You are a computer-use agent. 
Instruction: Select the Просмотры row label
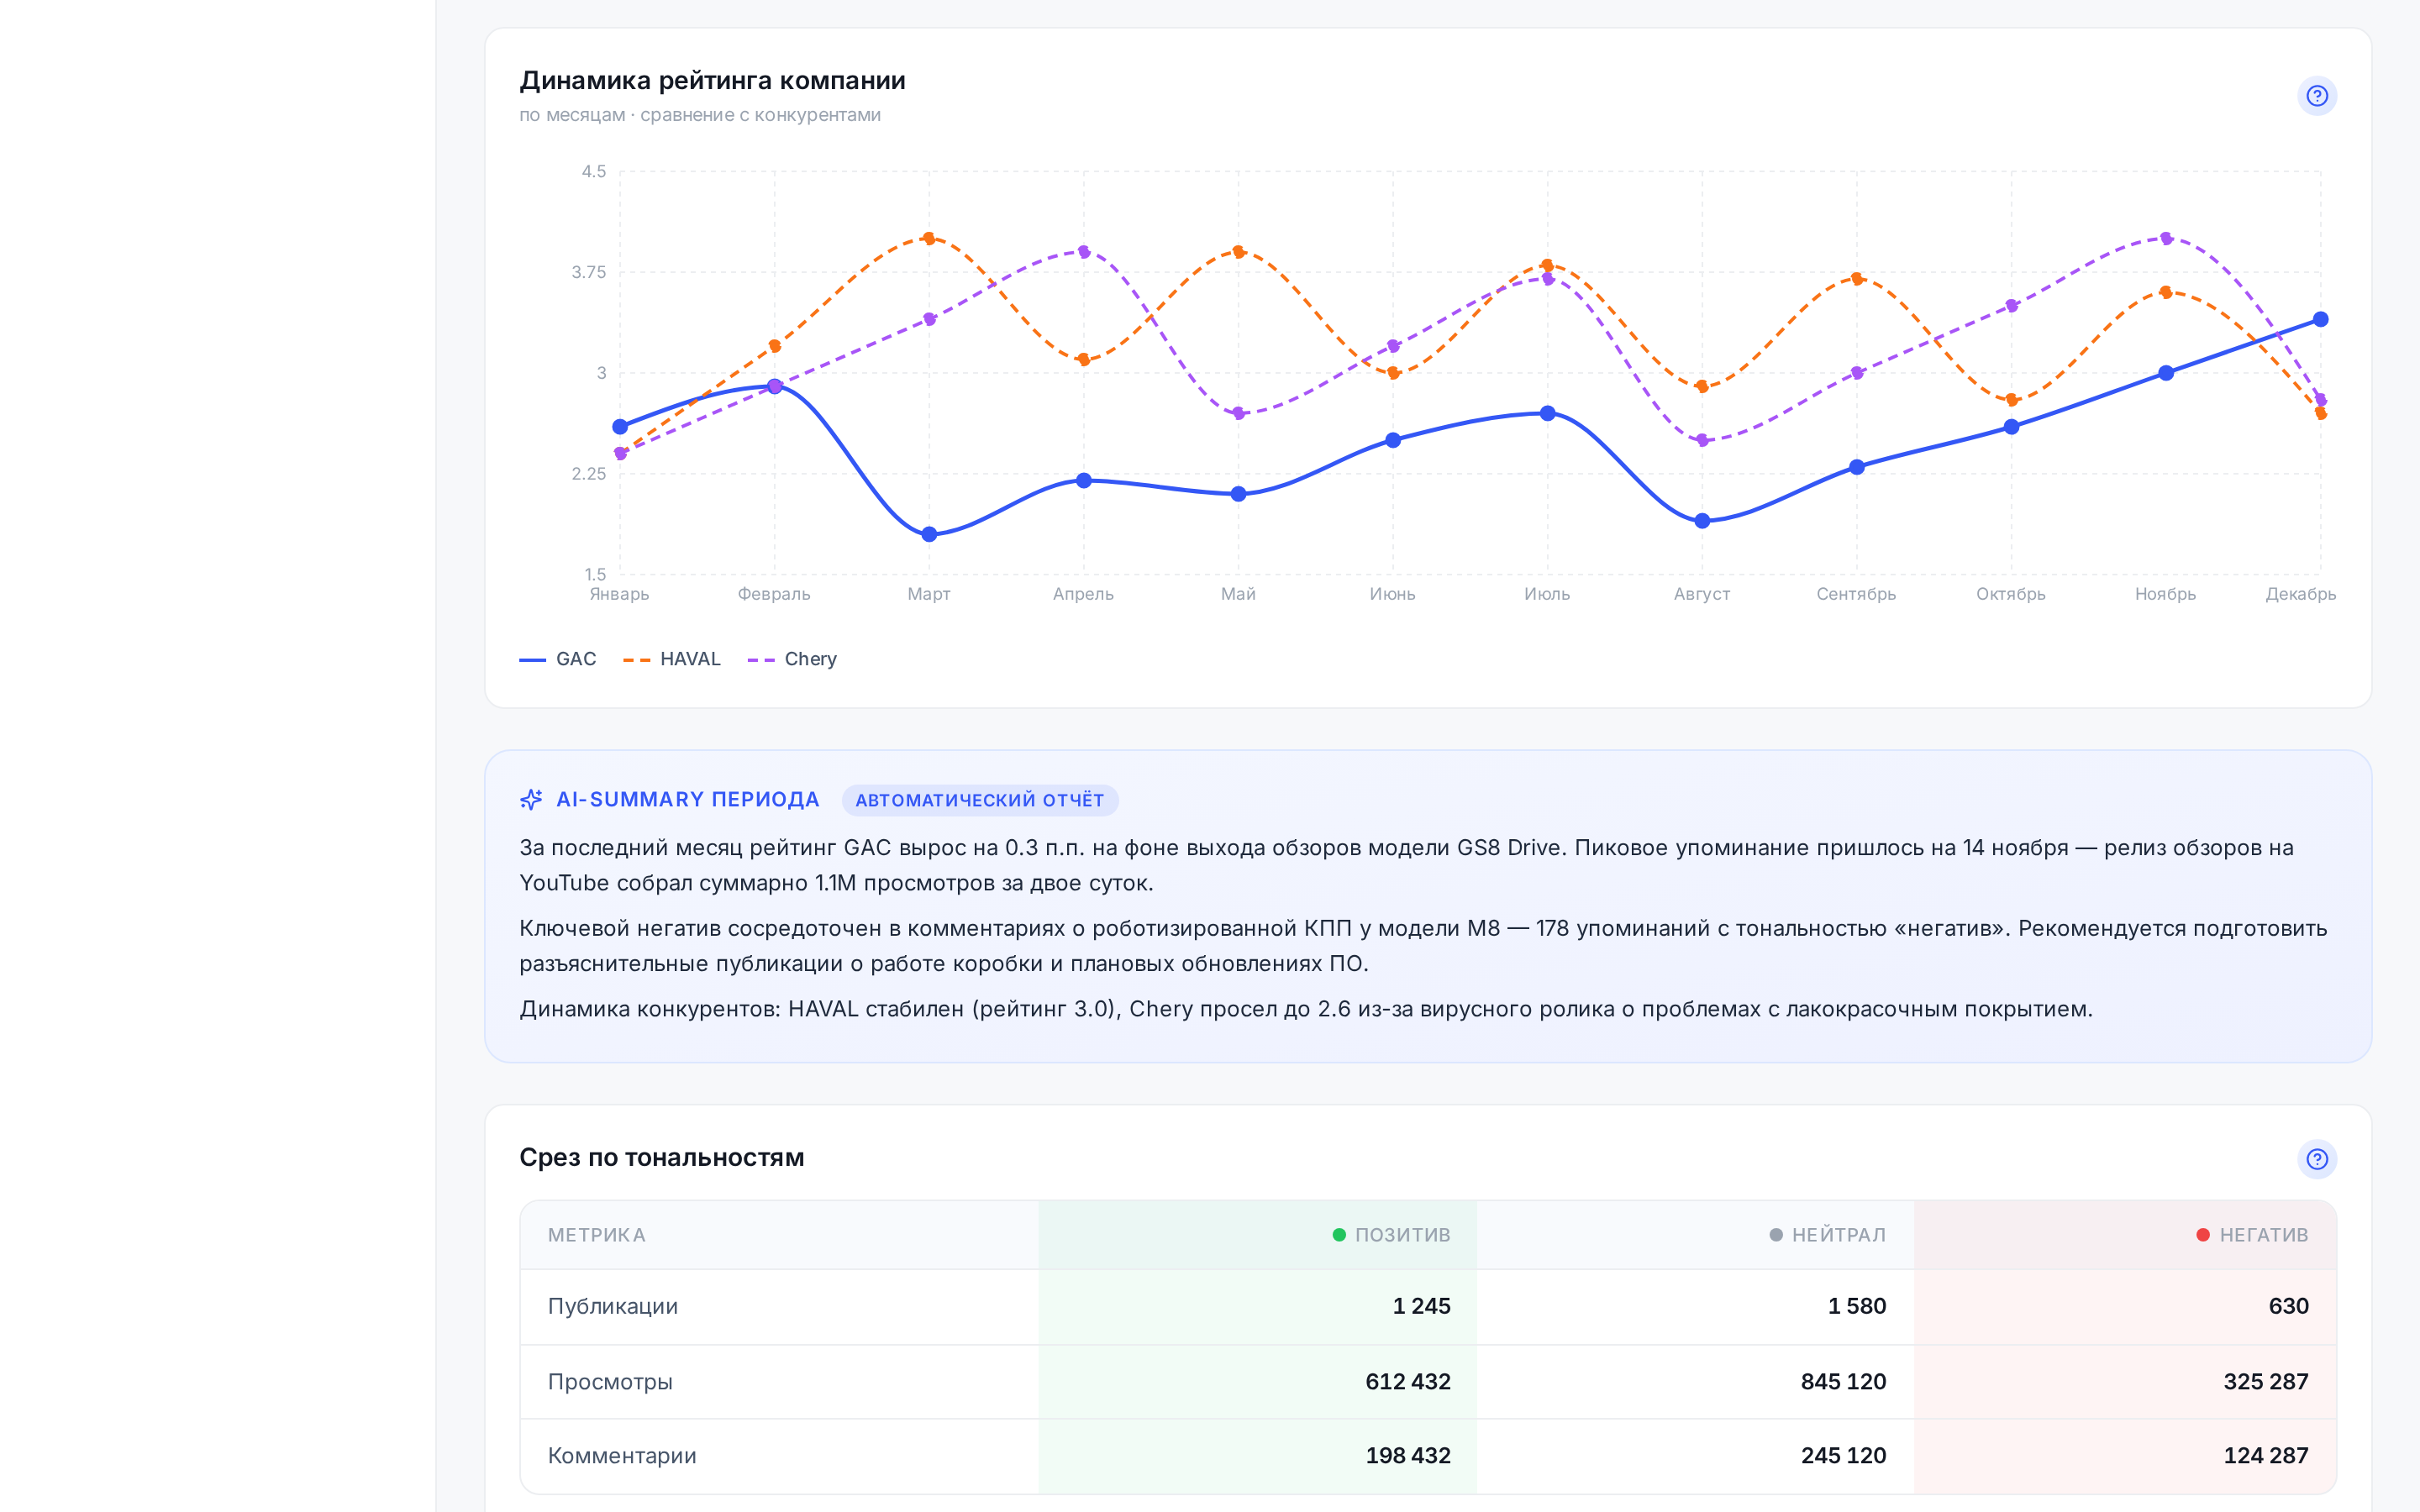click(610, 1382)
